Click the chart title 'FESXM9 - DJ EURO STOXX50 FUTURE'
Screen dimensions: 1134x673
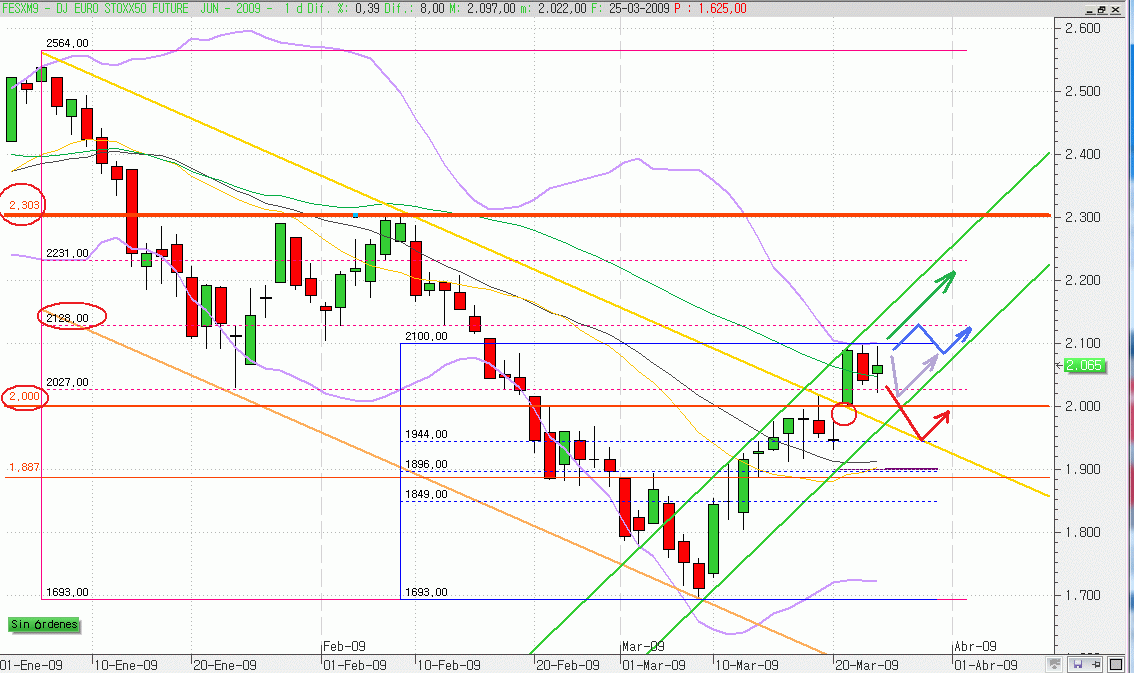tap(95, 9)
